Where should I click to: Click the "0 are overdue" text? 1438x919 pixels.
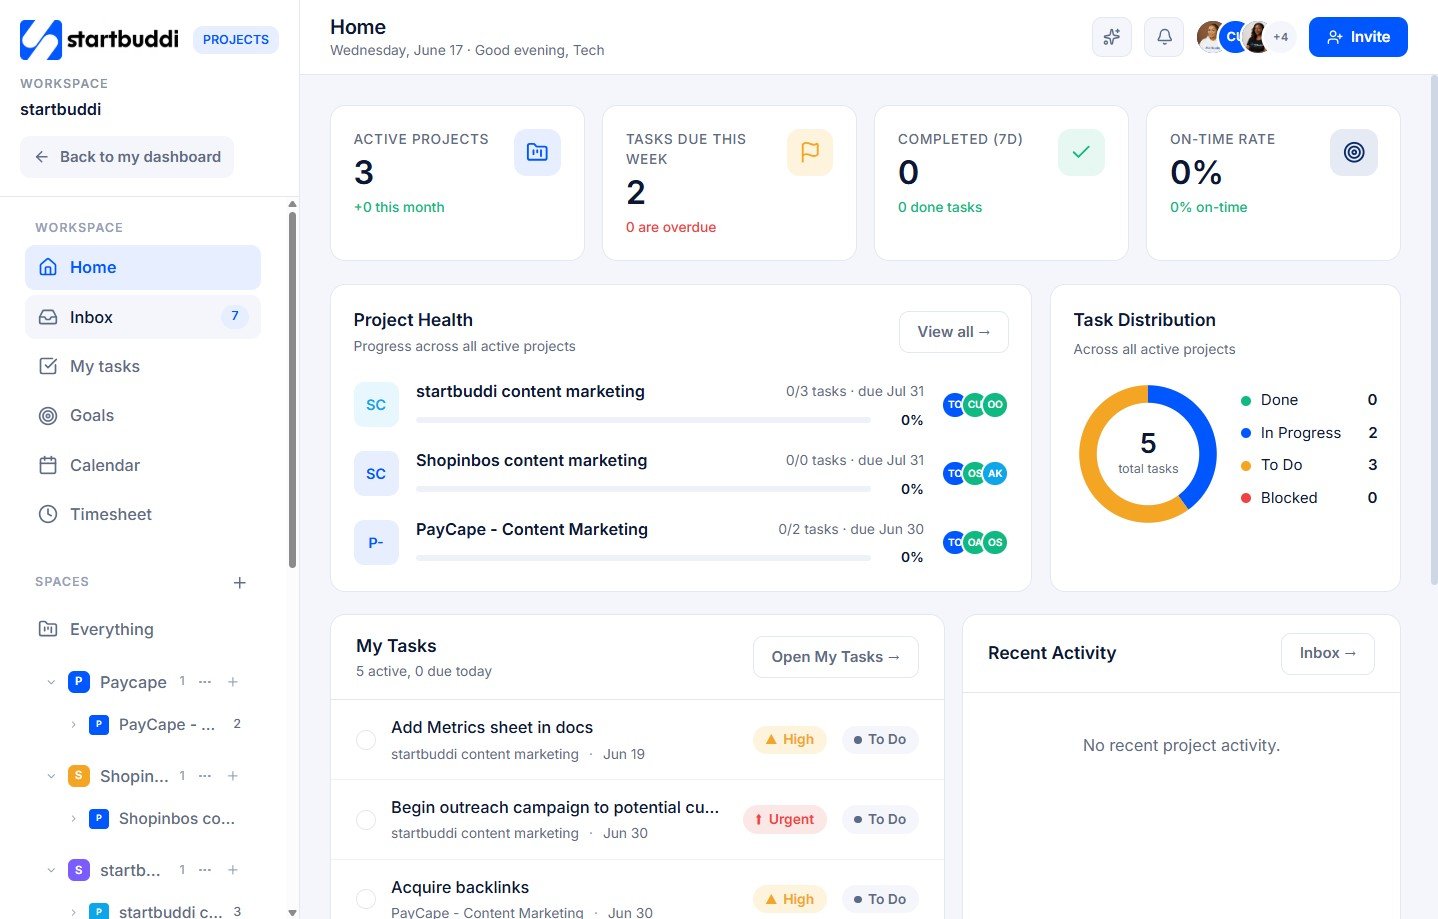point(671,227)
